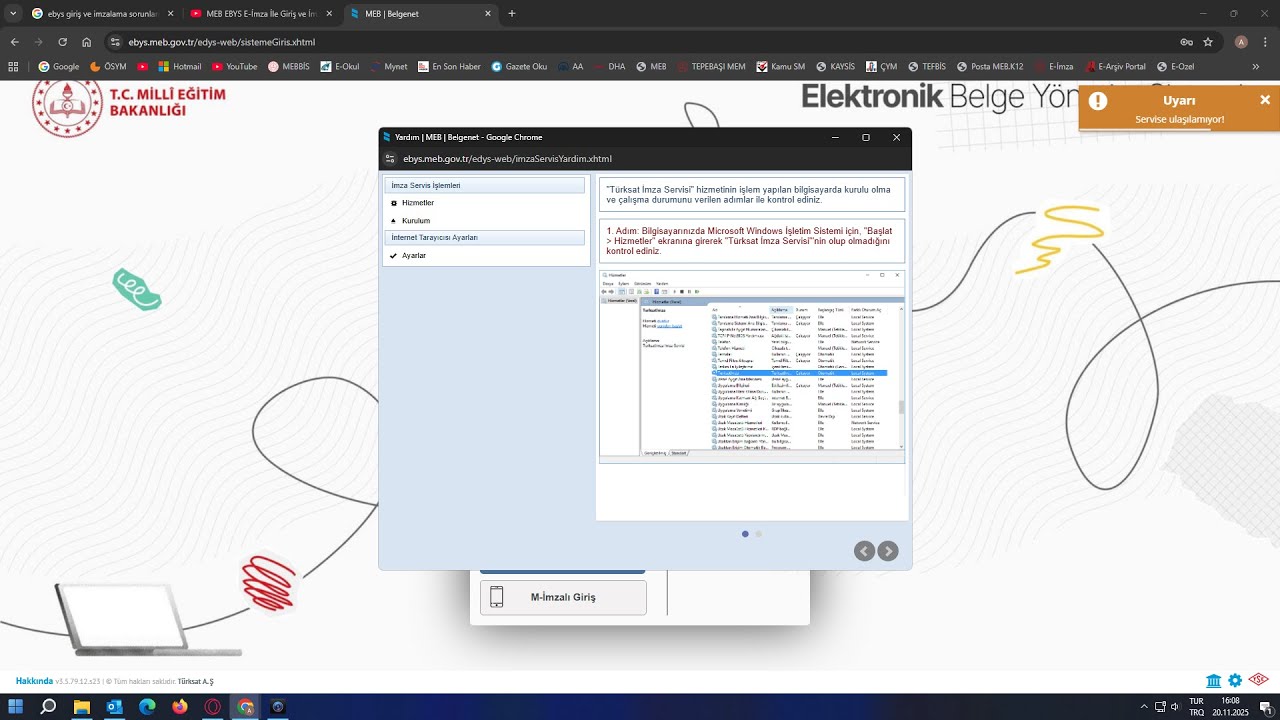Select the MEB | Belgenet tab

tap(421, 14)
